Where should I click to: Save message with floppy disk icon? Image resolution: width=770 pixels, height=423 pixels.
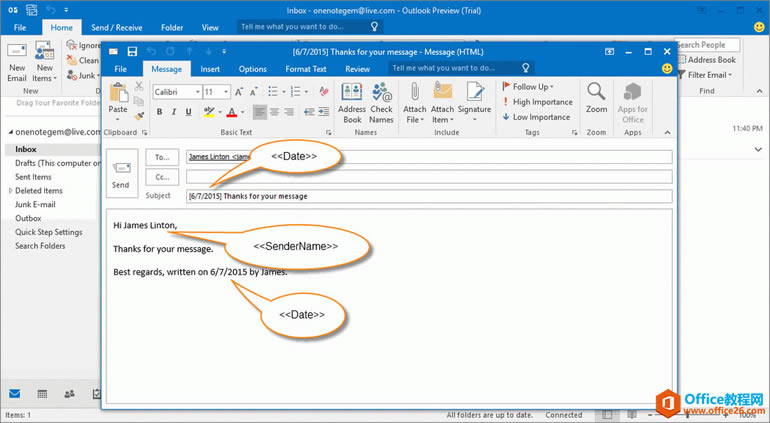[132, 52]
